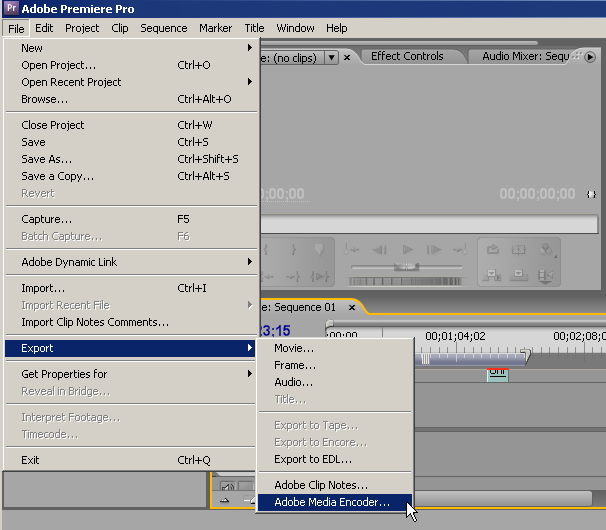The image size is (606, 530).
Task: Click the blue timeline current timecode
Action: 276,331
